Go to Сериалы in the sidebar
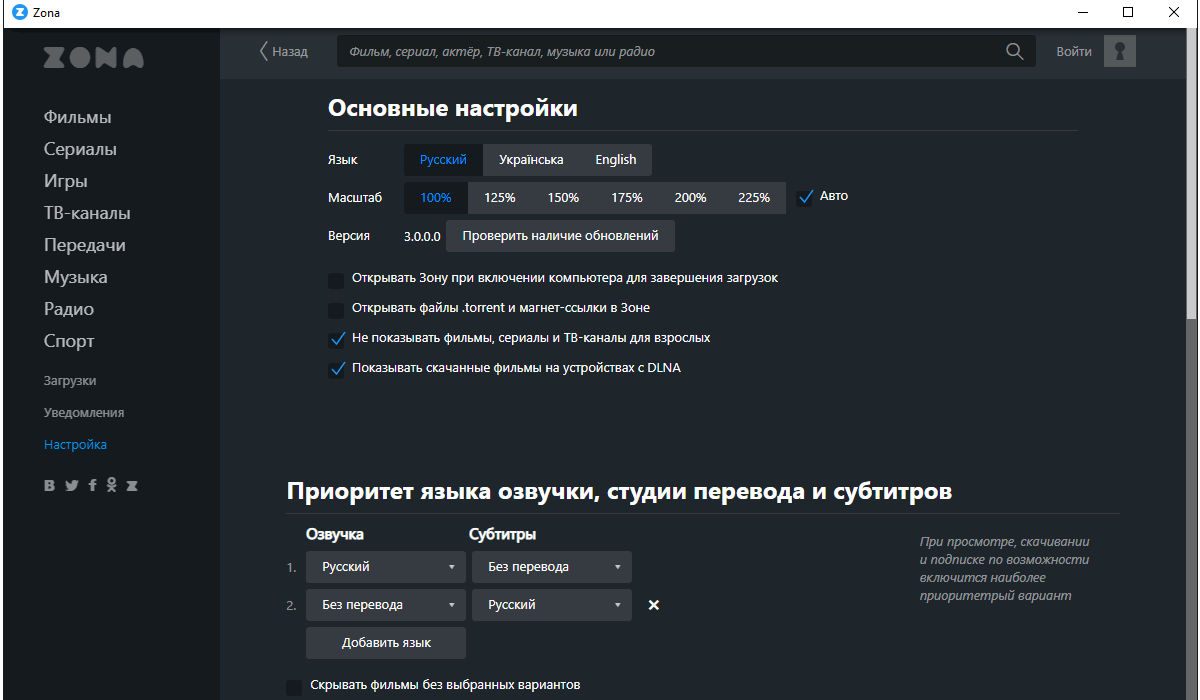Image resolution: width=1200 pixels, height=700 pixels. click(80, 149)
